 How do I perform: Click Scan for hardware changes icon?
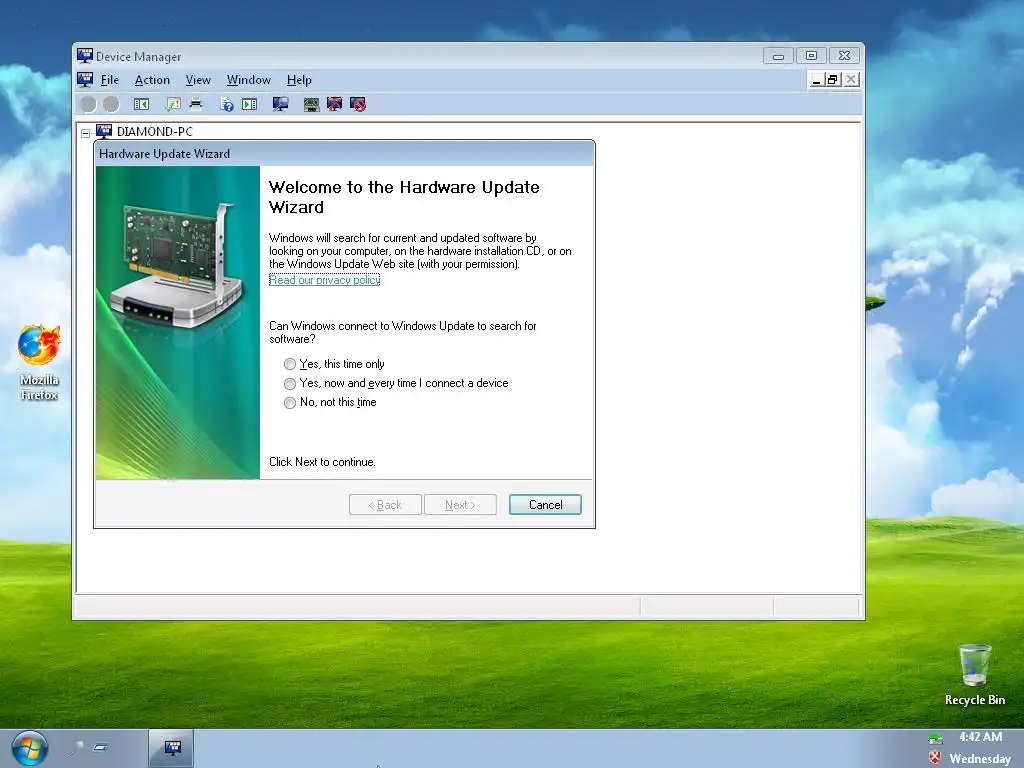pyautogui.click(x=281, y=104)
